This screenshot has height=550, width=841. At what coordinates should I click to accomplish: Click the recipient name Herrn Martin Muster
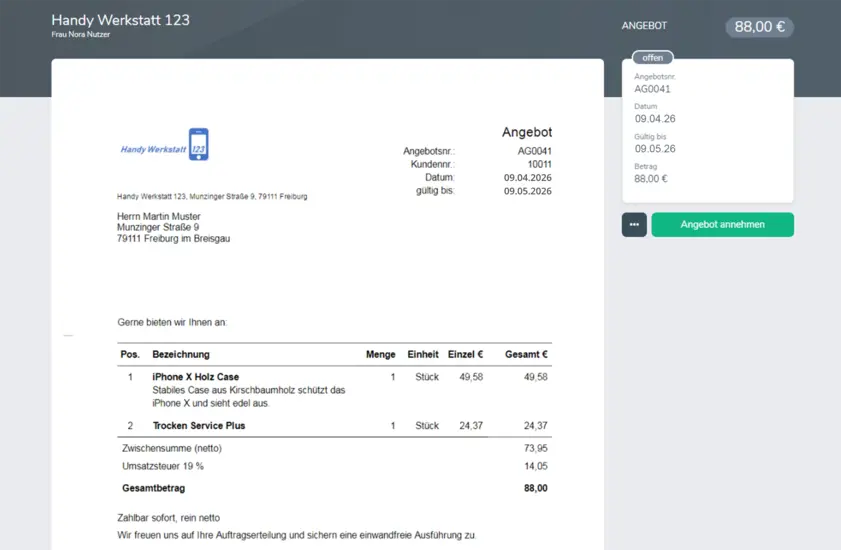coord(159,217)
